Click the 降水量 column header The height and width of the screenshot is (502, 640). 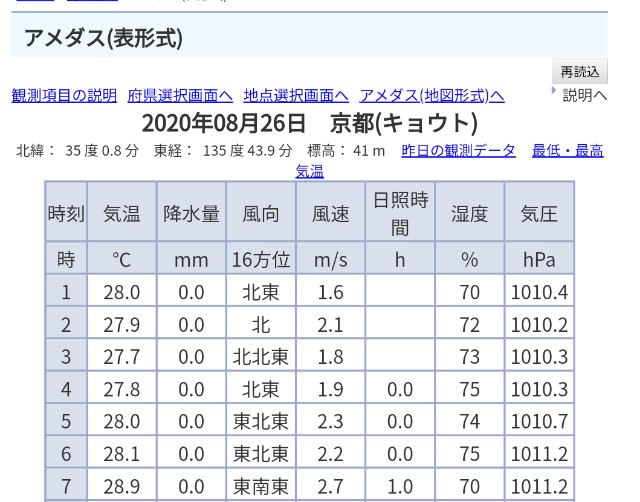191,212
